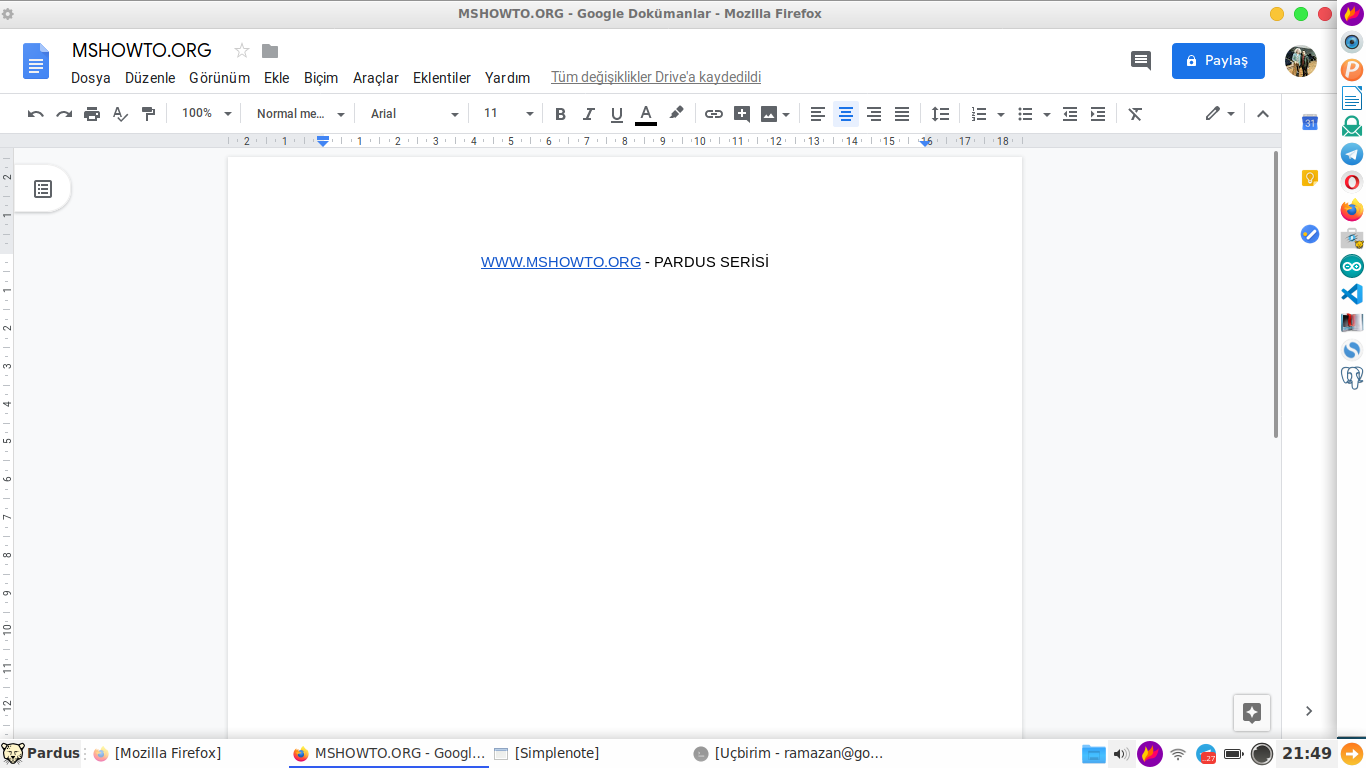
Task: Open the Düzenle menu
Action: [150, 78]
